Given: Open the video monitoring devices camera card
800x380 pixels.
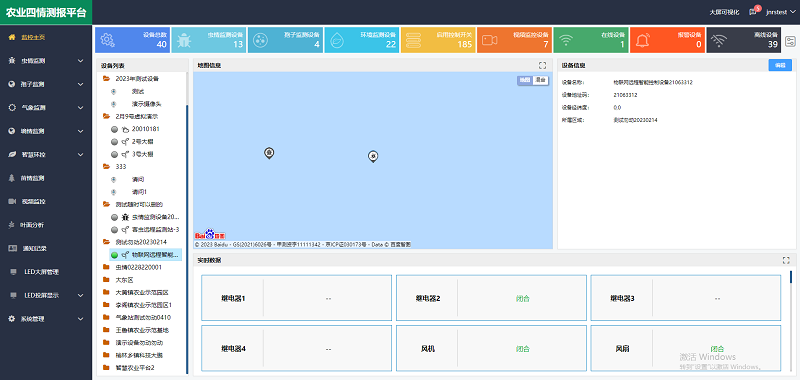Looking at the screenshot, I should click(x=514, y=40).
